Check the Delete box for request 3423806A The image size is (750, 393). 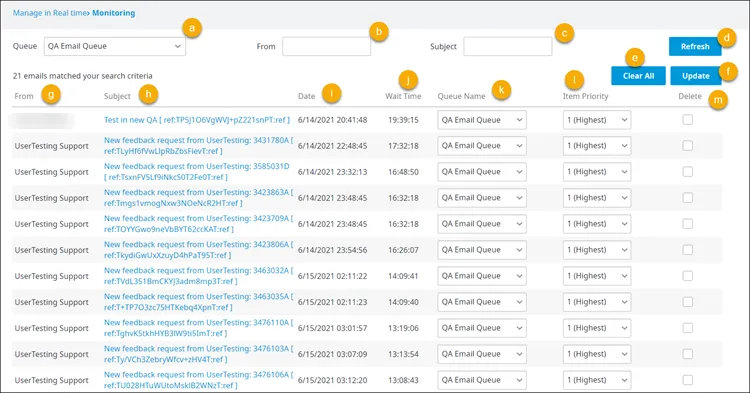[x=687, y=250]
